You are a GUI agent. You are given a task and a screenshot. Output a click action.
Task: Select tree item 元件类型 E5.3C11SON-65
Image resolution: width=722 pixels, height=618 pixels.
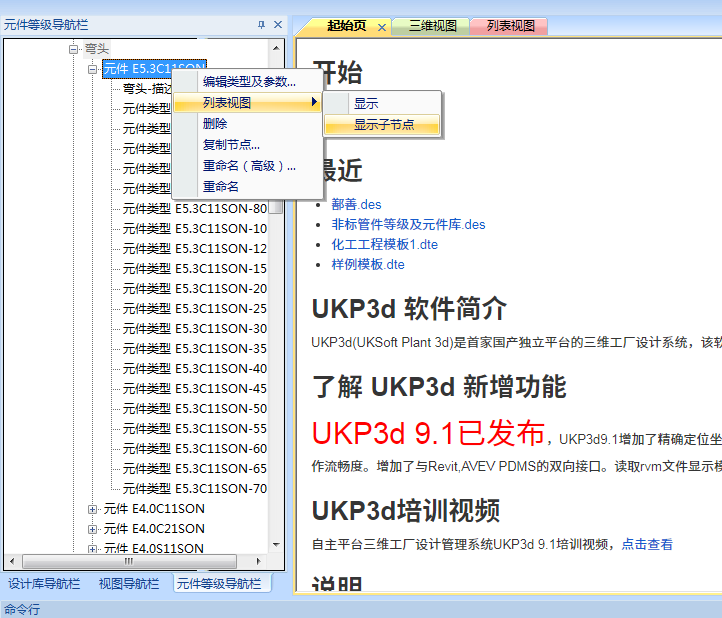click(195, 469)
